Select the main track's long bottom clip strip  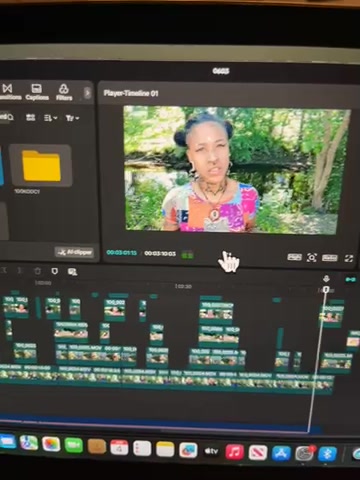pyautogui.click(x=166, y=379)
